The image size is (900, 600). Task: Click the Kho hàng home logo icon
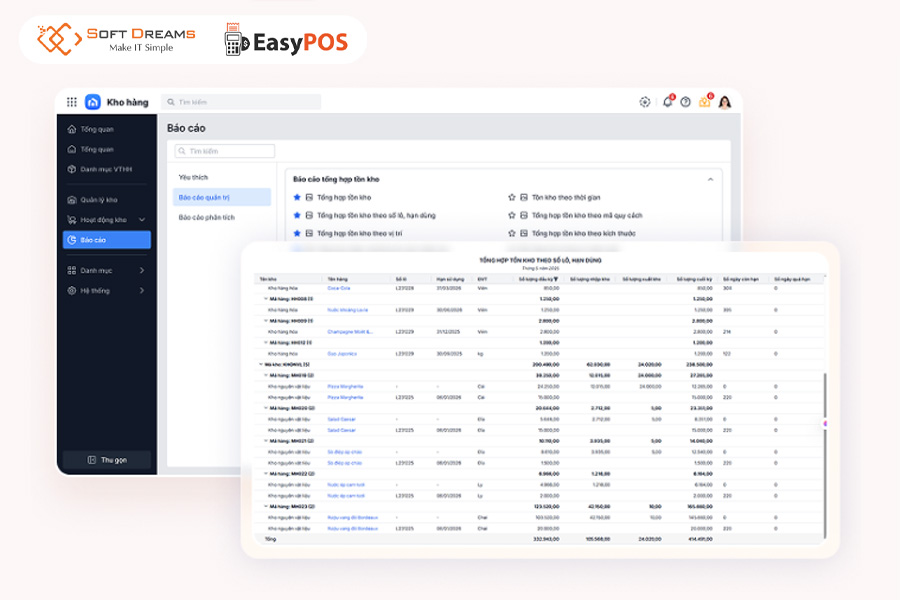click(x=93, y=102)
